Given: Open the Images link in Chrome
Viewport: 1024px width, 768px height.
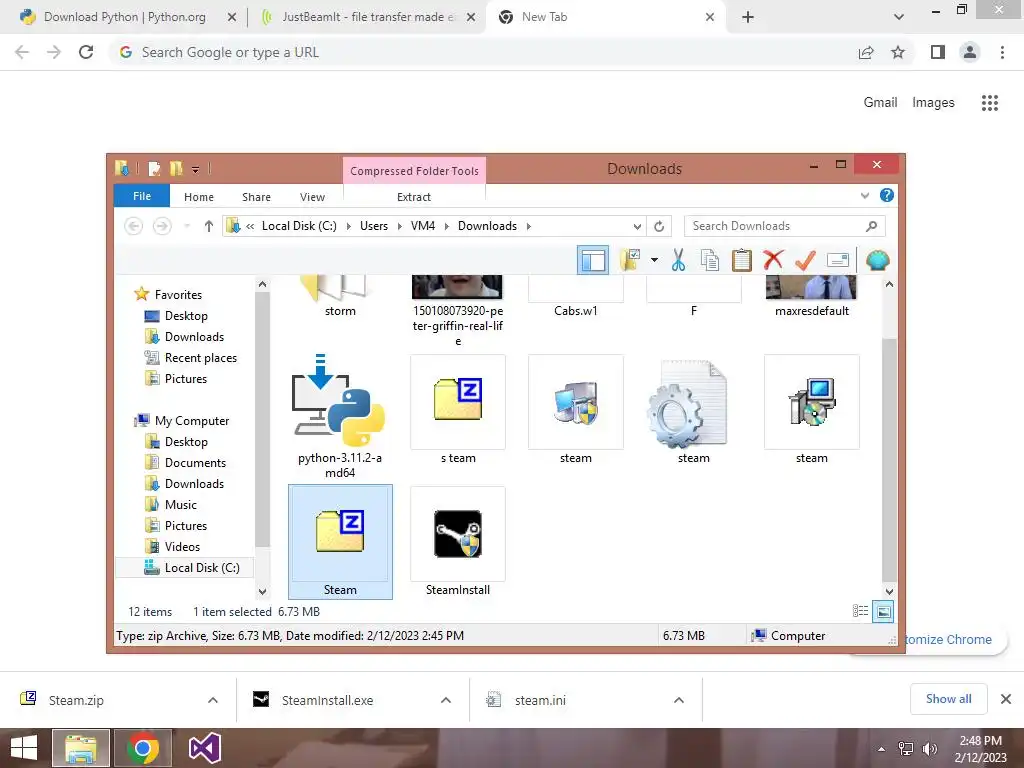Looking at the screenshot, I should [933, 103].
